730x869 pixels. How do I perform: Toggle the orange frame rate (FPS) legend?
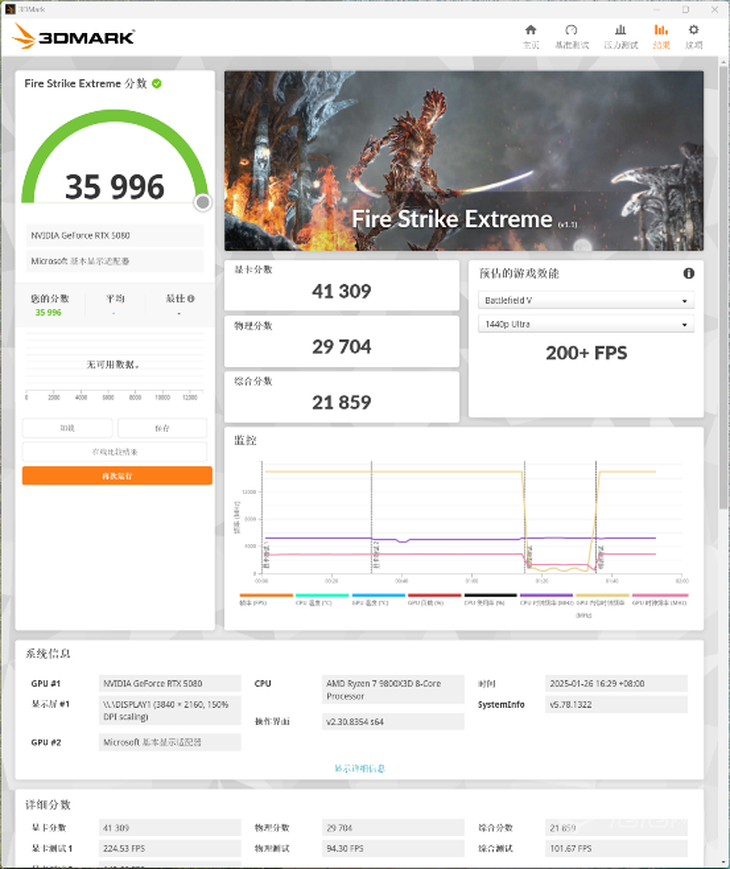pos(266,599)
